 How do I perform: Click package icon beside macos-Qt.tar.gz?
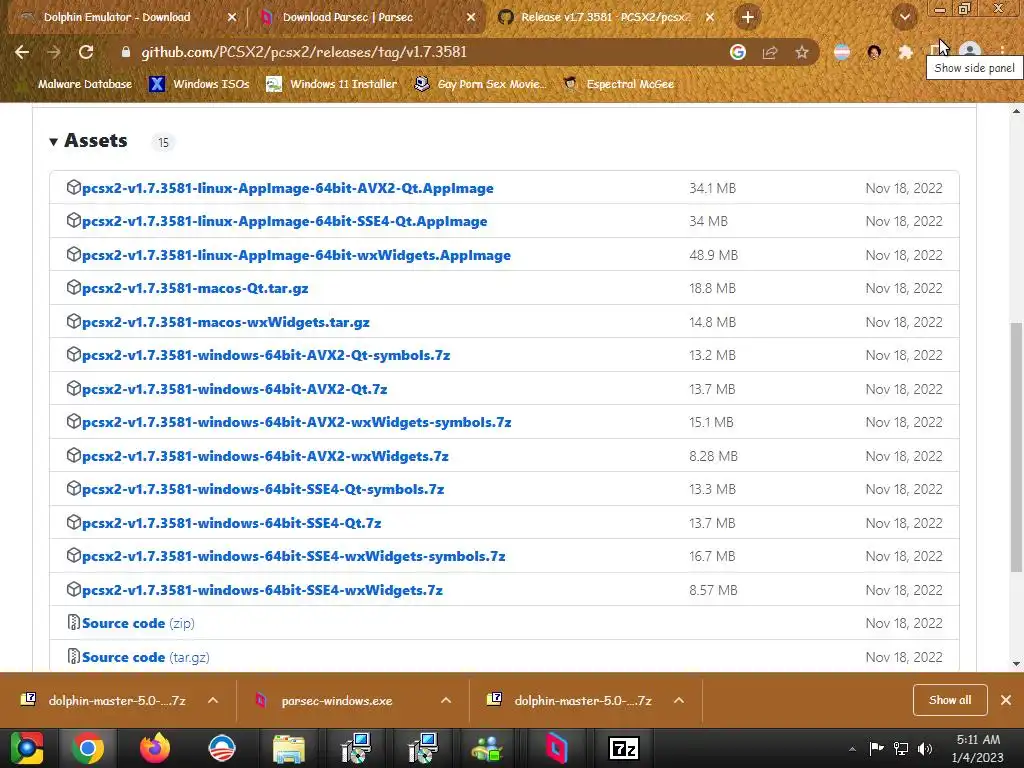click(x=74, y=287)
